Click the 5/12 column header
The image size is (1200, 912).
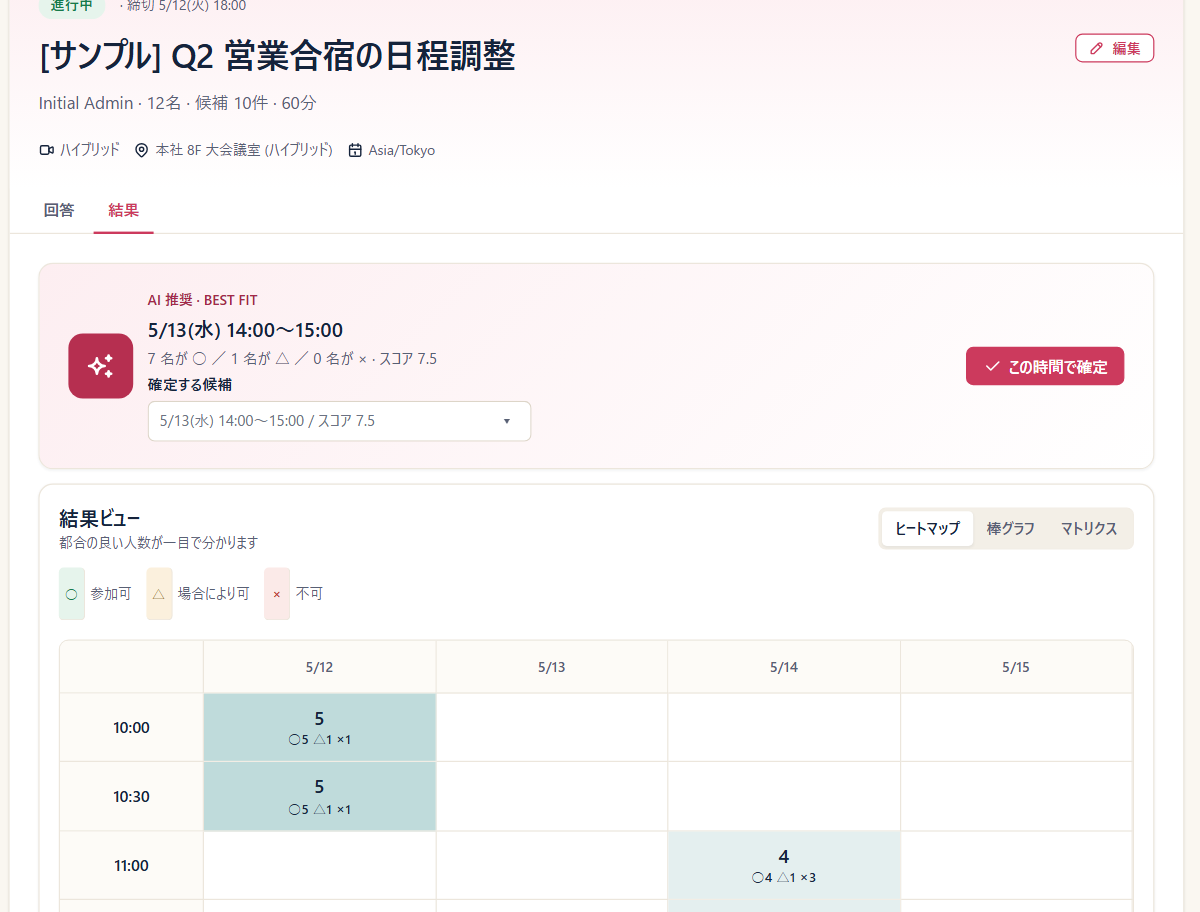(x=320, y=667)
